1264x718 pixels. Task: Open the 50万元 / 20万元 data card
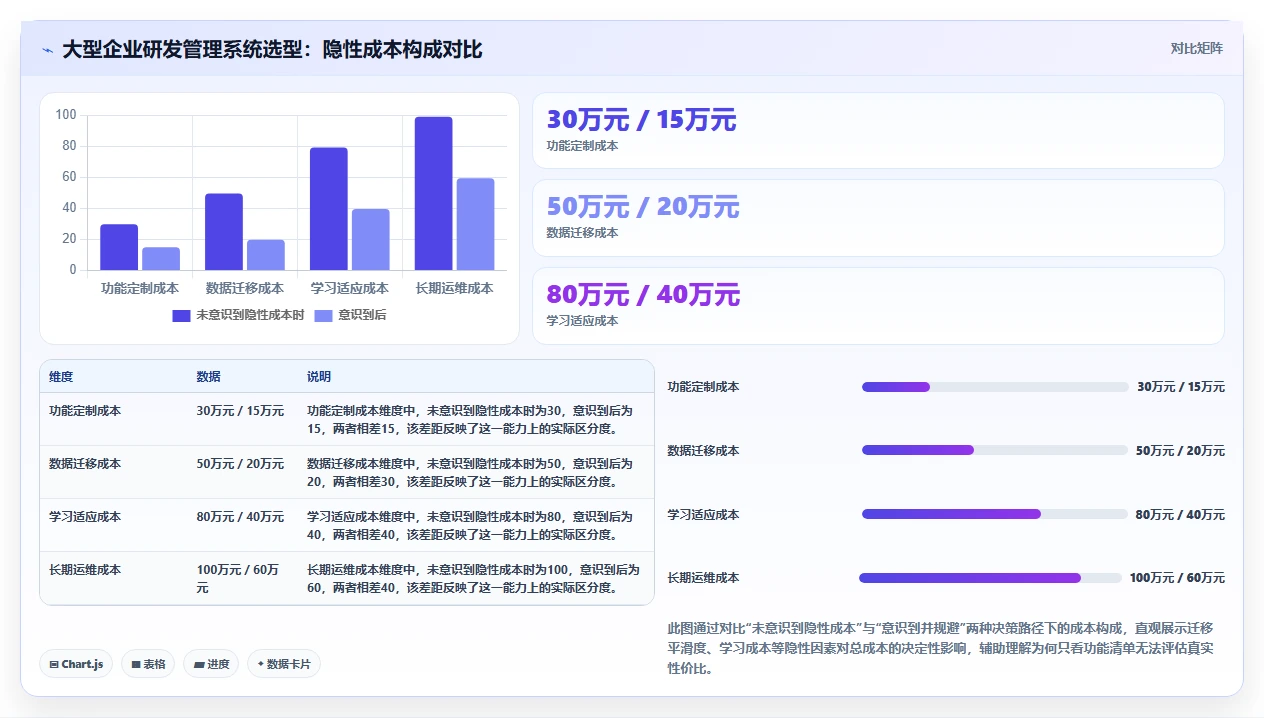click(x=878, y=218)
